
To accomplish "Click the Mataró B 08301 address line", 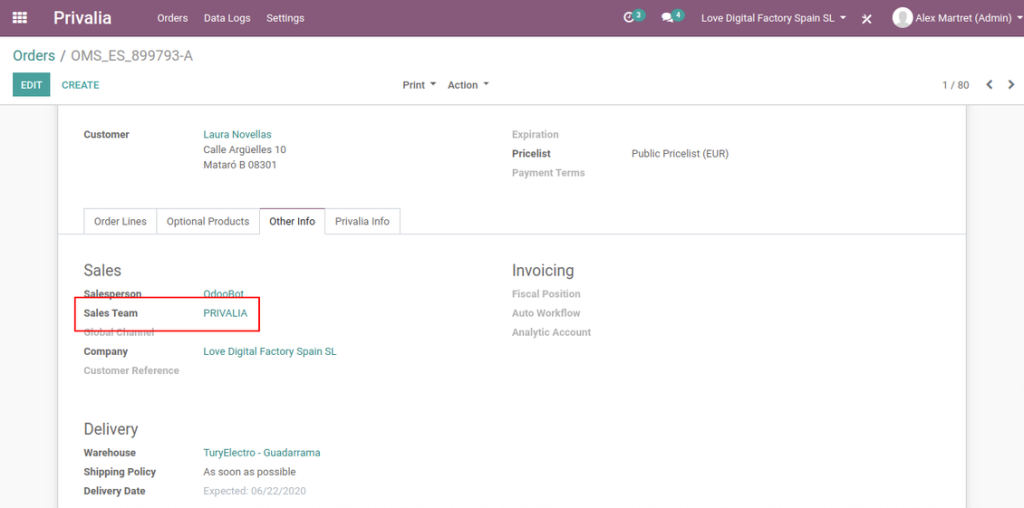I will tap(240, 165).
